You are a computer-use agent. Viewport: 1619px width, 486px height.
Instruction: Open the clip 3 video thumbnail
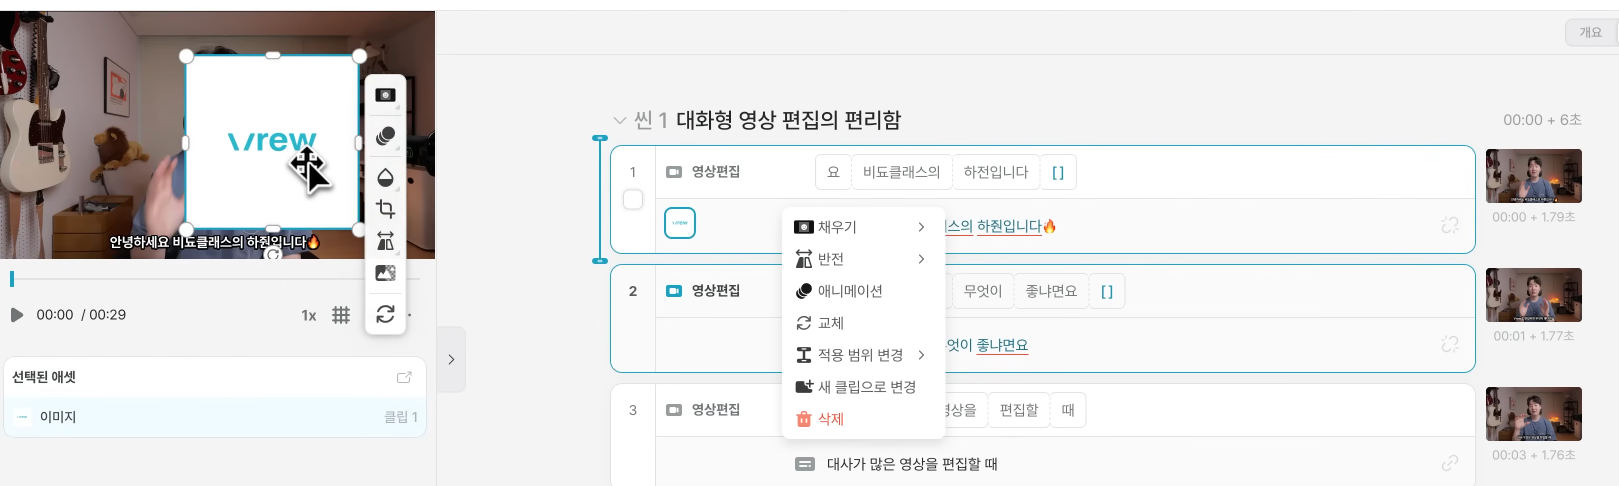(x=1534, y=414)
